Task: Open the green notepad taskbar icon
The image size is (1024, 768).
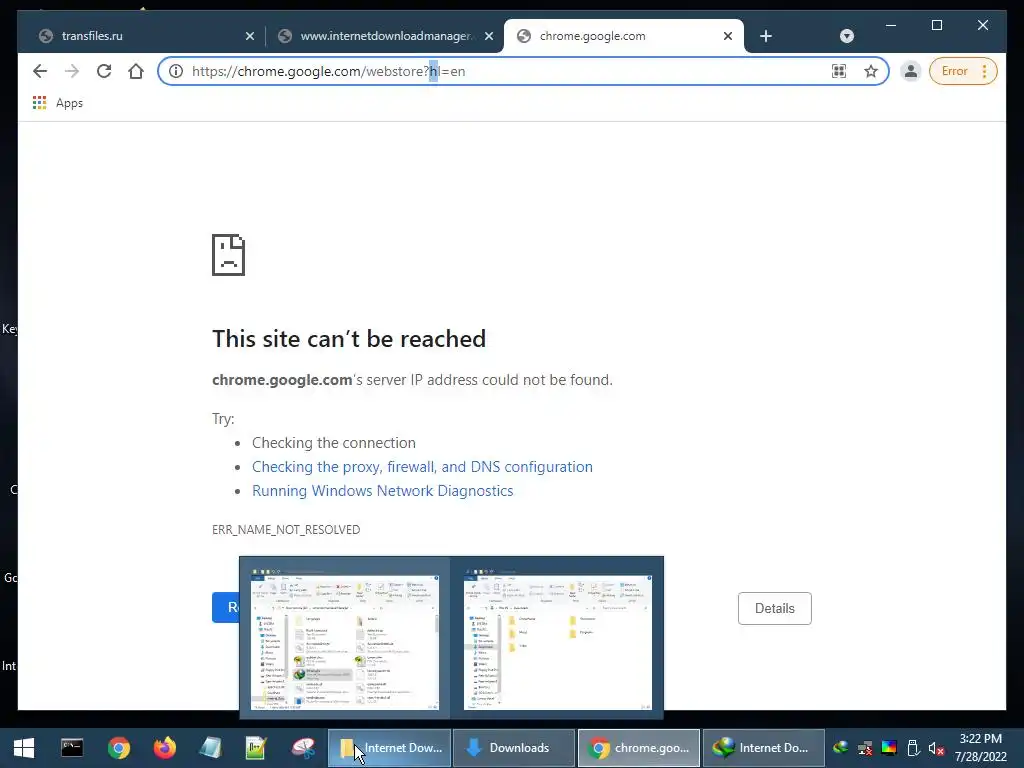Action: click(256, 748)
